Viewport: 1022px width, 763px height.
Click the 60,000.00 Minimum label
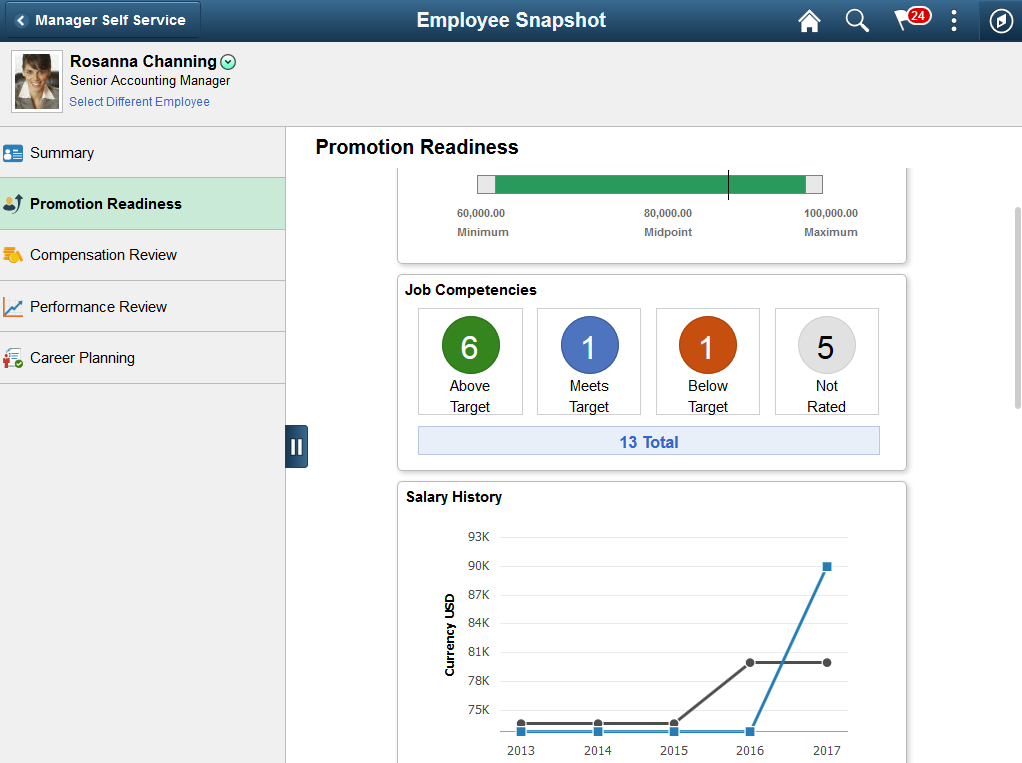pyautogui.click(x=482, y=222)
